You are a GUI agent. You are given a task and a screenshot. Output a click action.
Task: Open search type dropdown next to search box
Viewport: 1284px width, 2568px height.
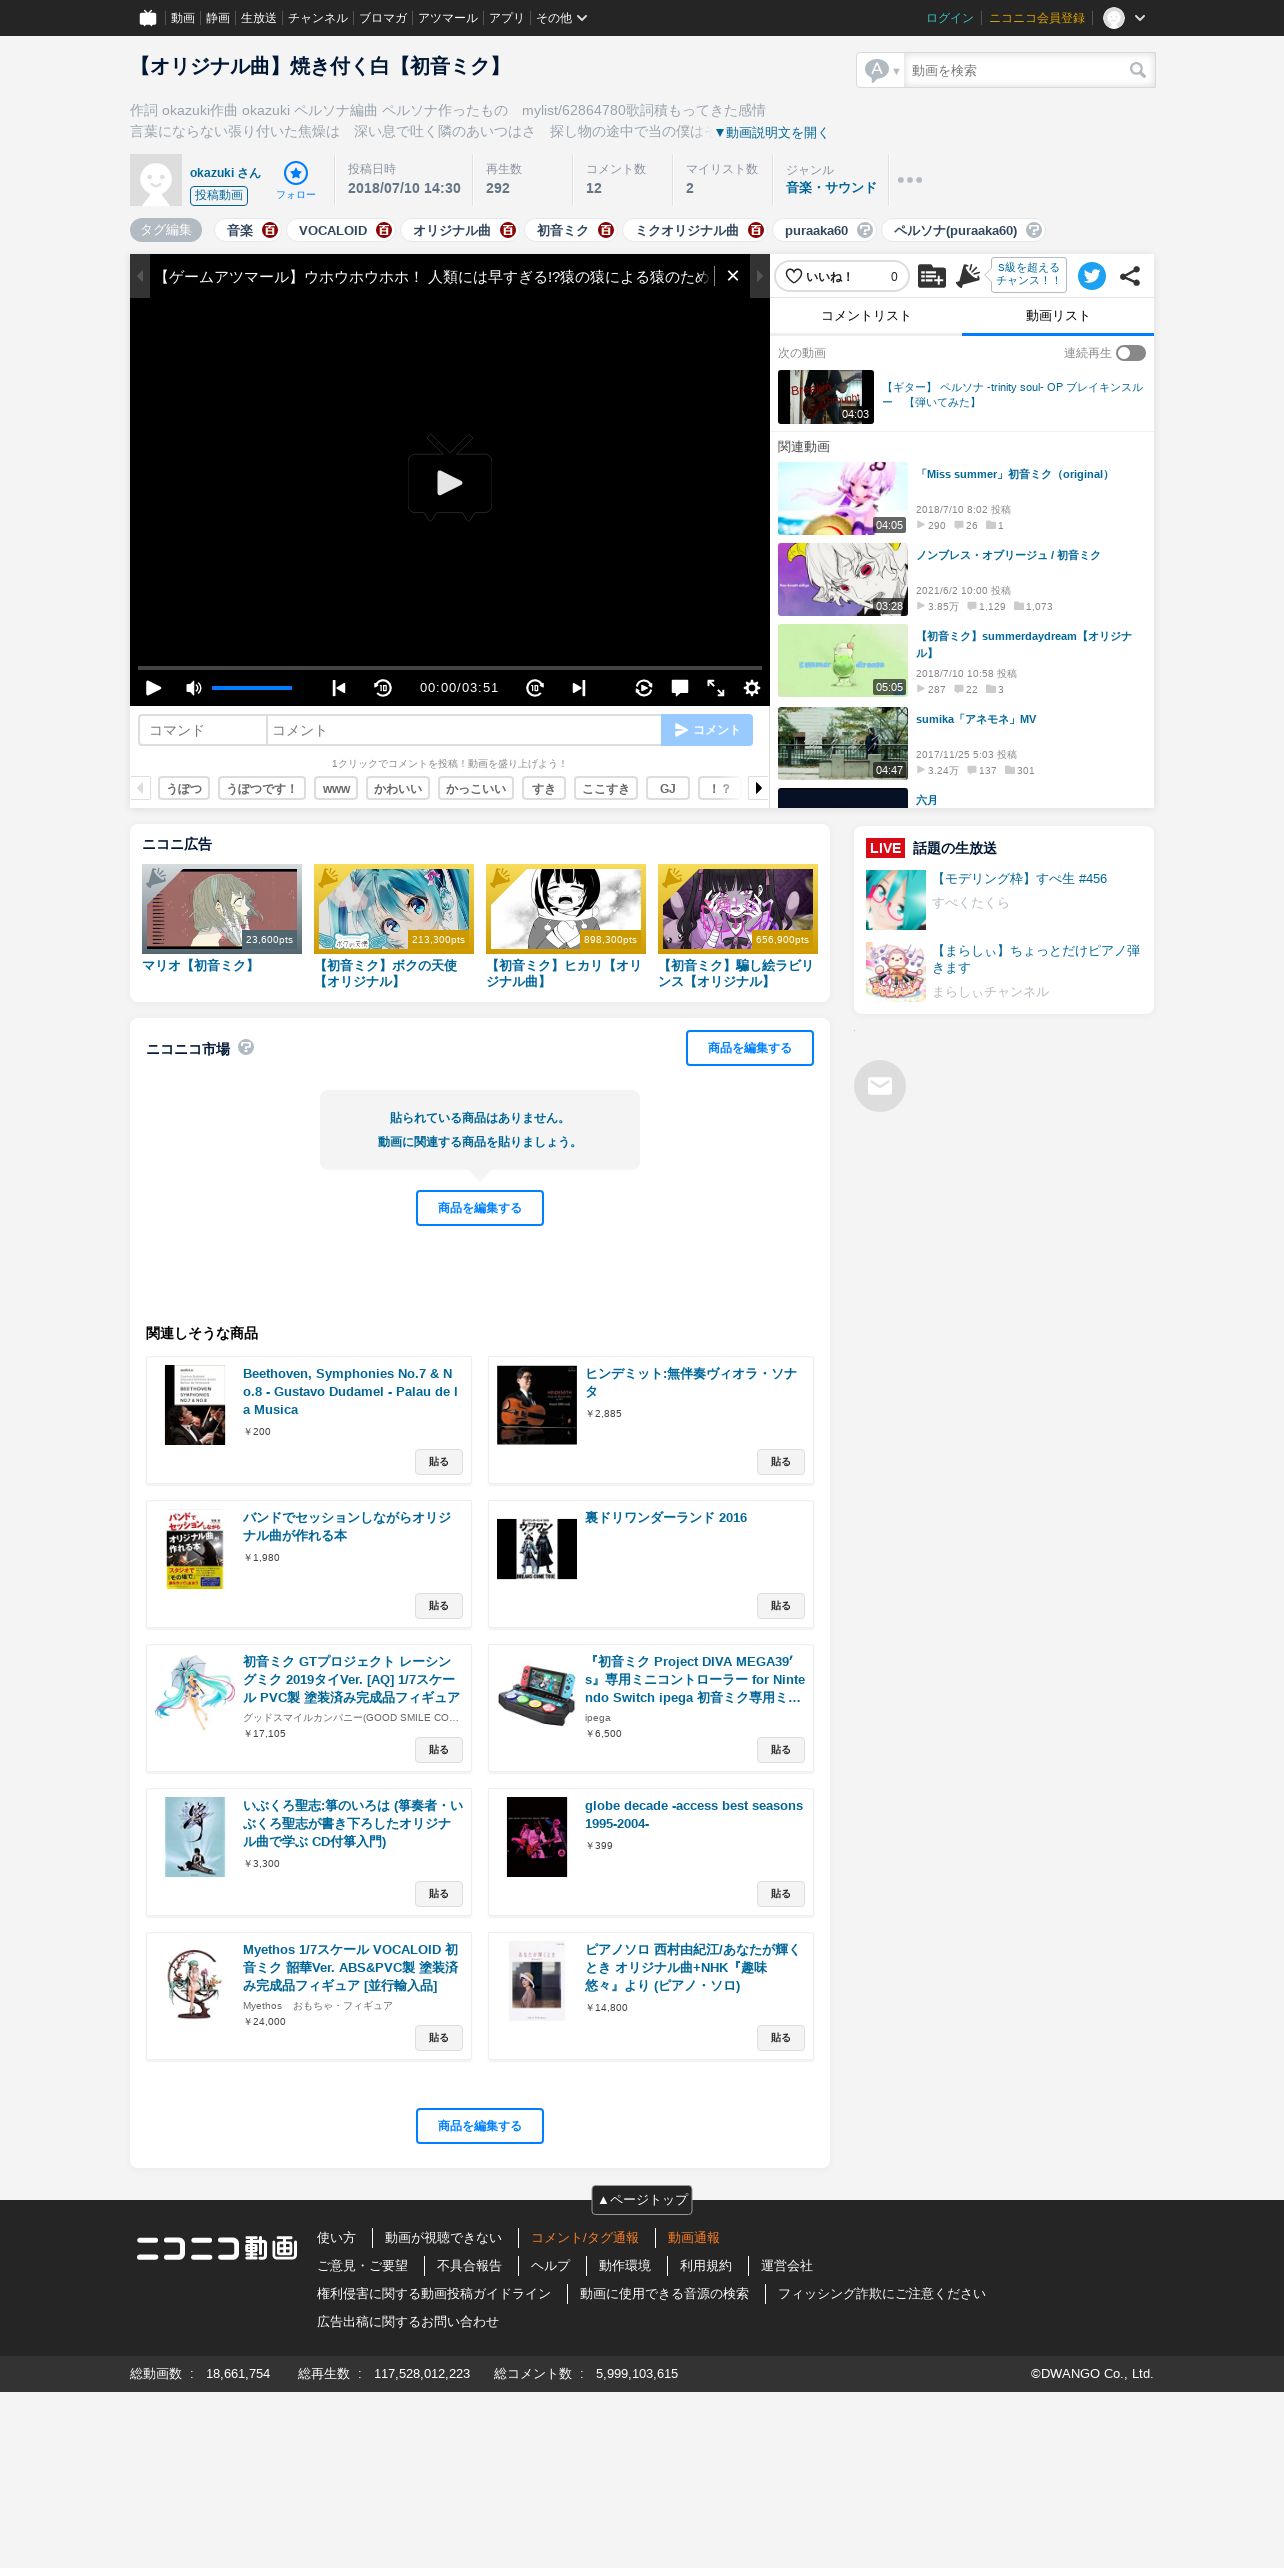[x=882, y=70]
